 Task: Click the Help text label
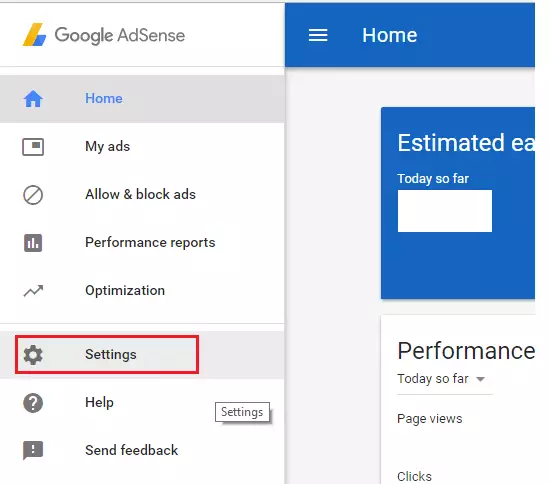coord(99,402)
